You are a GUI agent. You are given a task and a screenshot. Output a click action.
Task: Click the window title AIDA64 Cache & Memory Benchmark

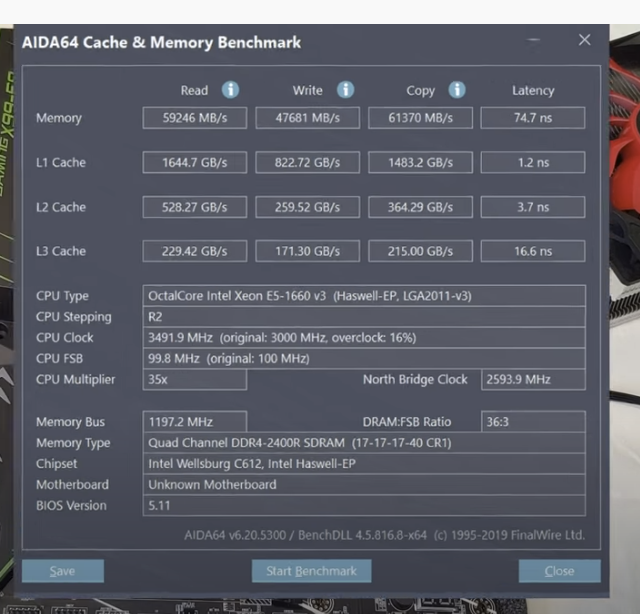[x=162, y=42]
